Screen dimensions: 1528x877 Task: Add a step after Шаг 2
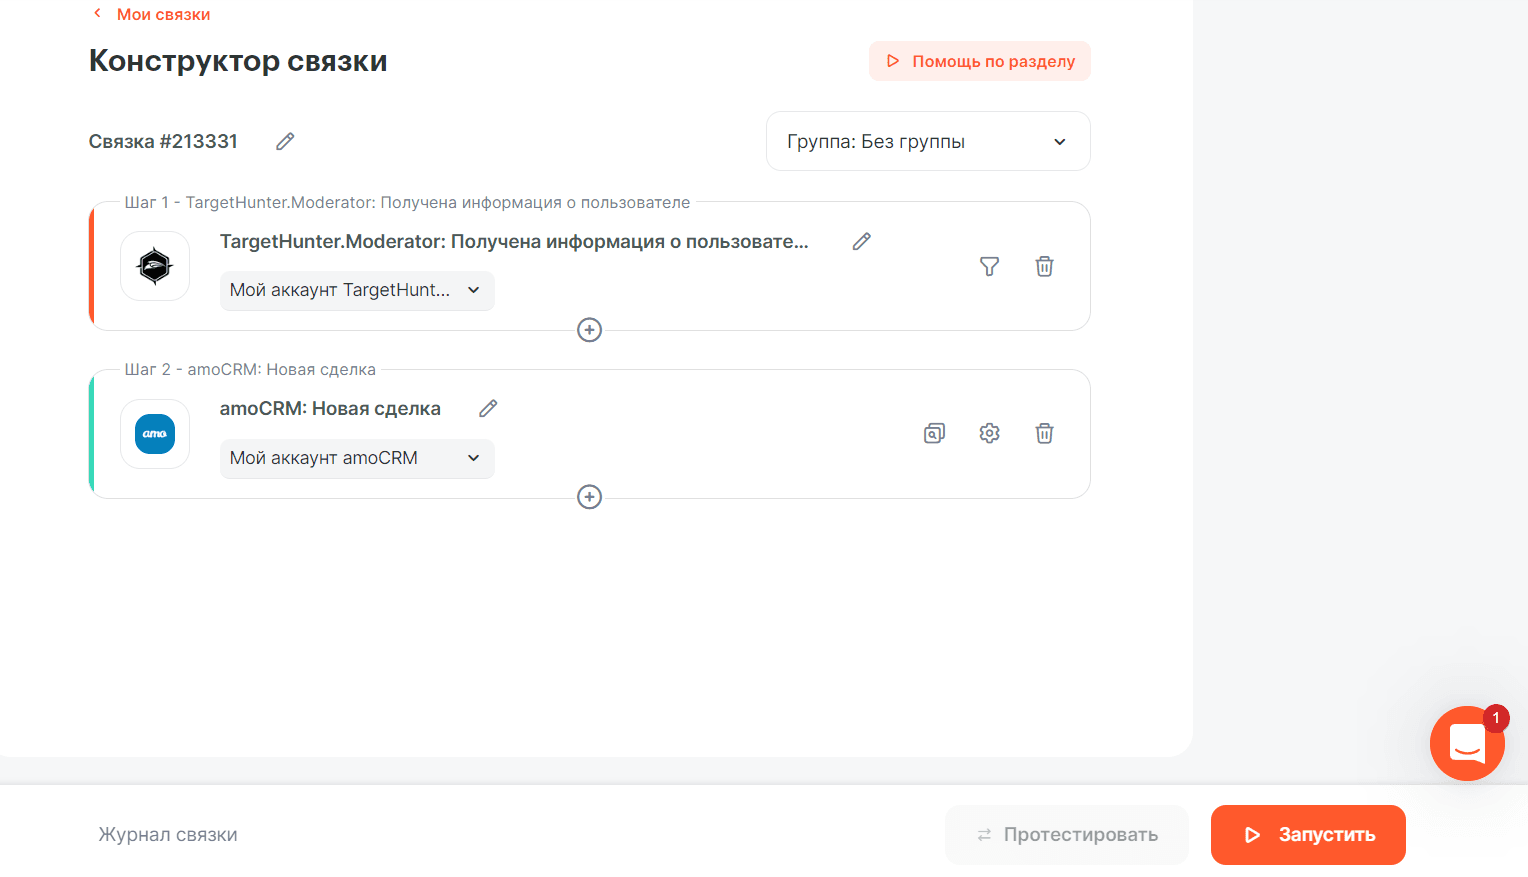click(590, 497)
